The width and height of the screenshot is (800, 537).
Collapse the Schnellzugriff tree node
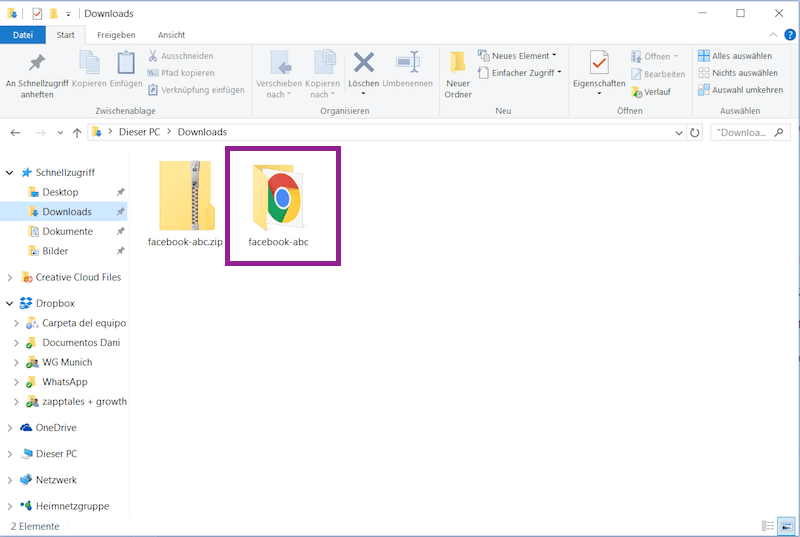[x=9, y=172]
